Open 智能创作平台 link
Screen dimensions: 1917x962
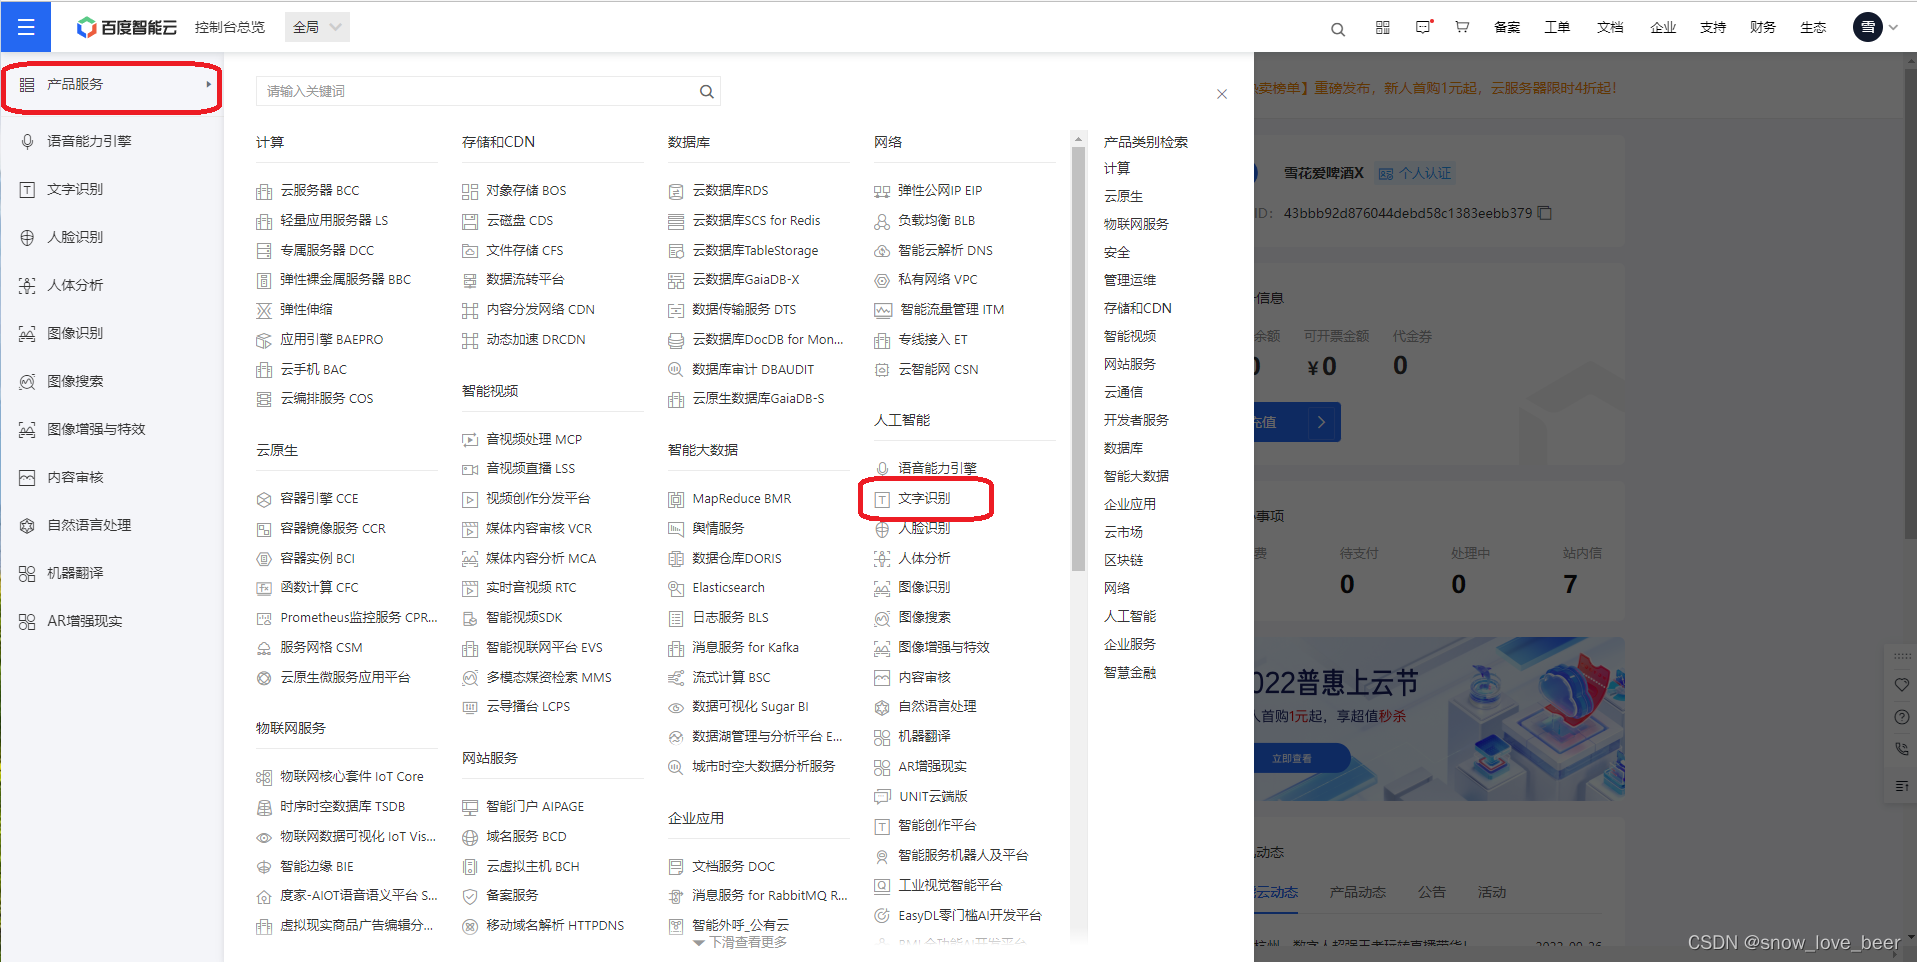point(937,825)
